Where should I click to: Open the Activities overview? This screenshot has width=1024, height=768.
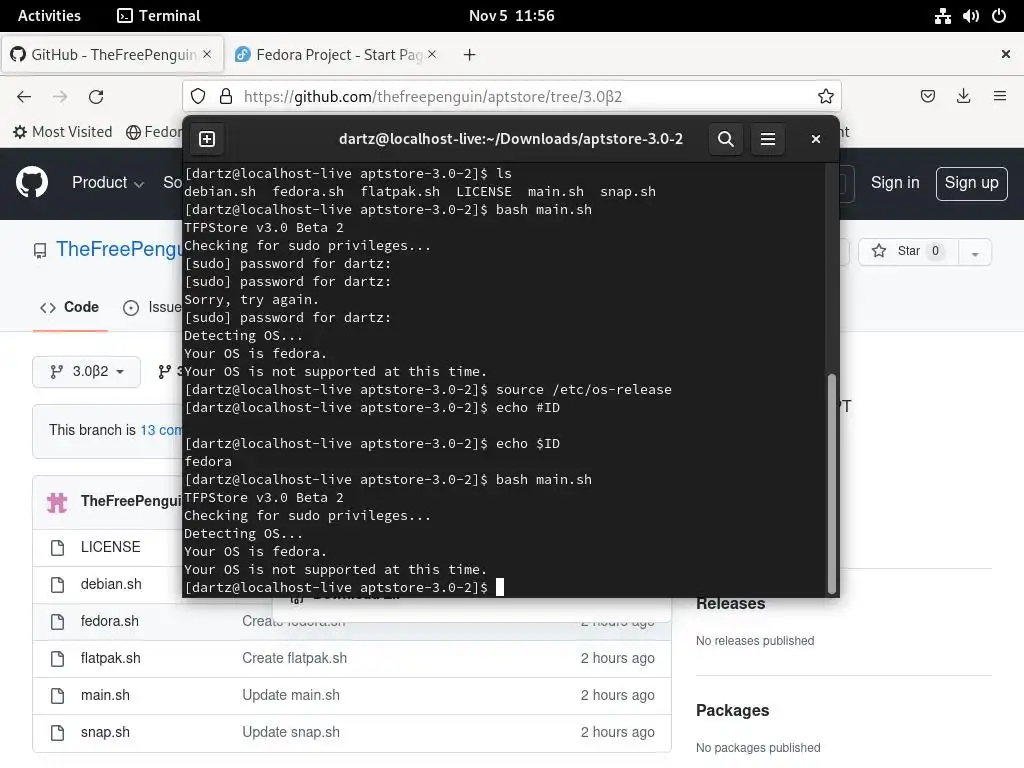click(x=49, y=16)
